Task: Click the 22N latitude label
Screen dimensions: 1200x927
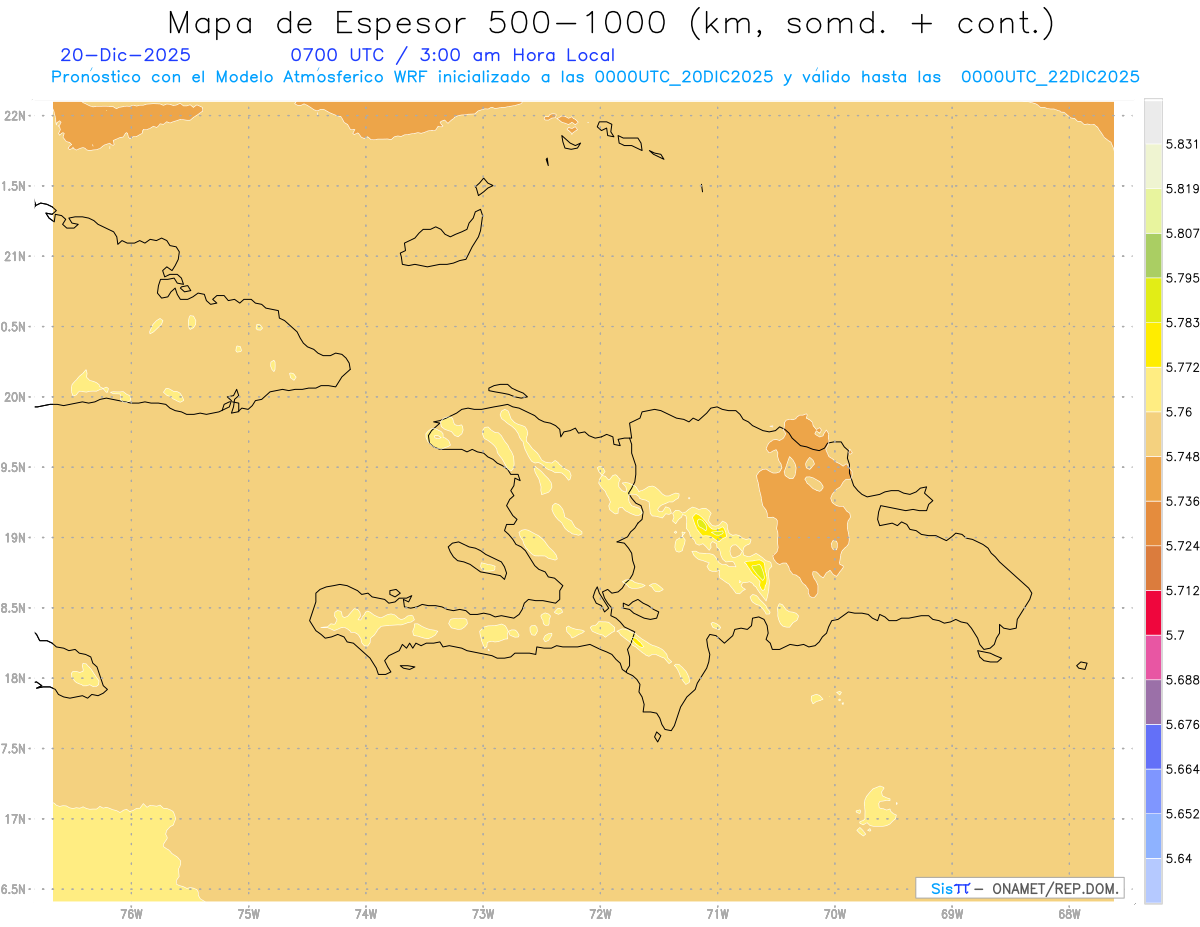Action: pyautogui.click(x=15, y=115)
